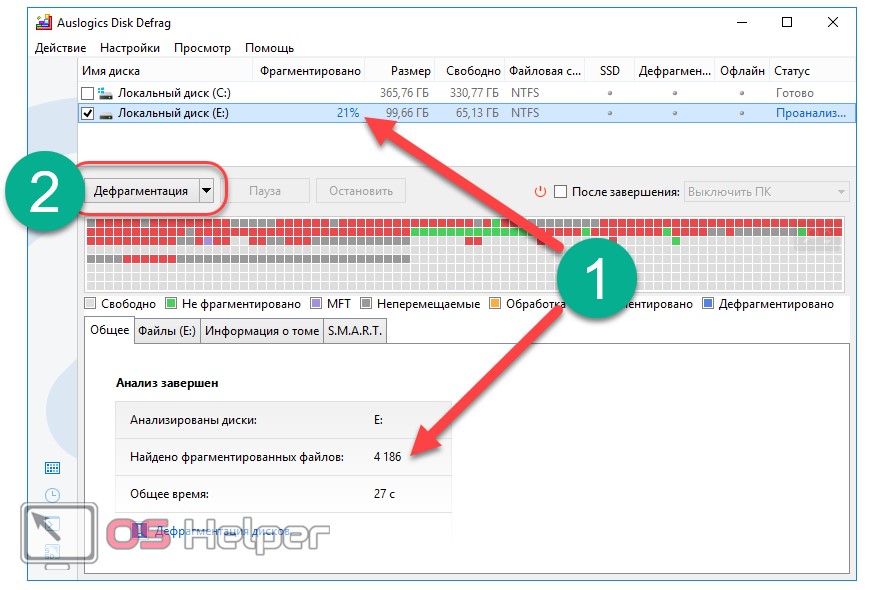Click the Локальный диск (C:) drive icon

105,93
